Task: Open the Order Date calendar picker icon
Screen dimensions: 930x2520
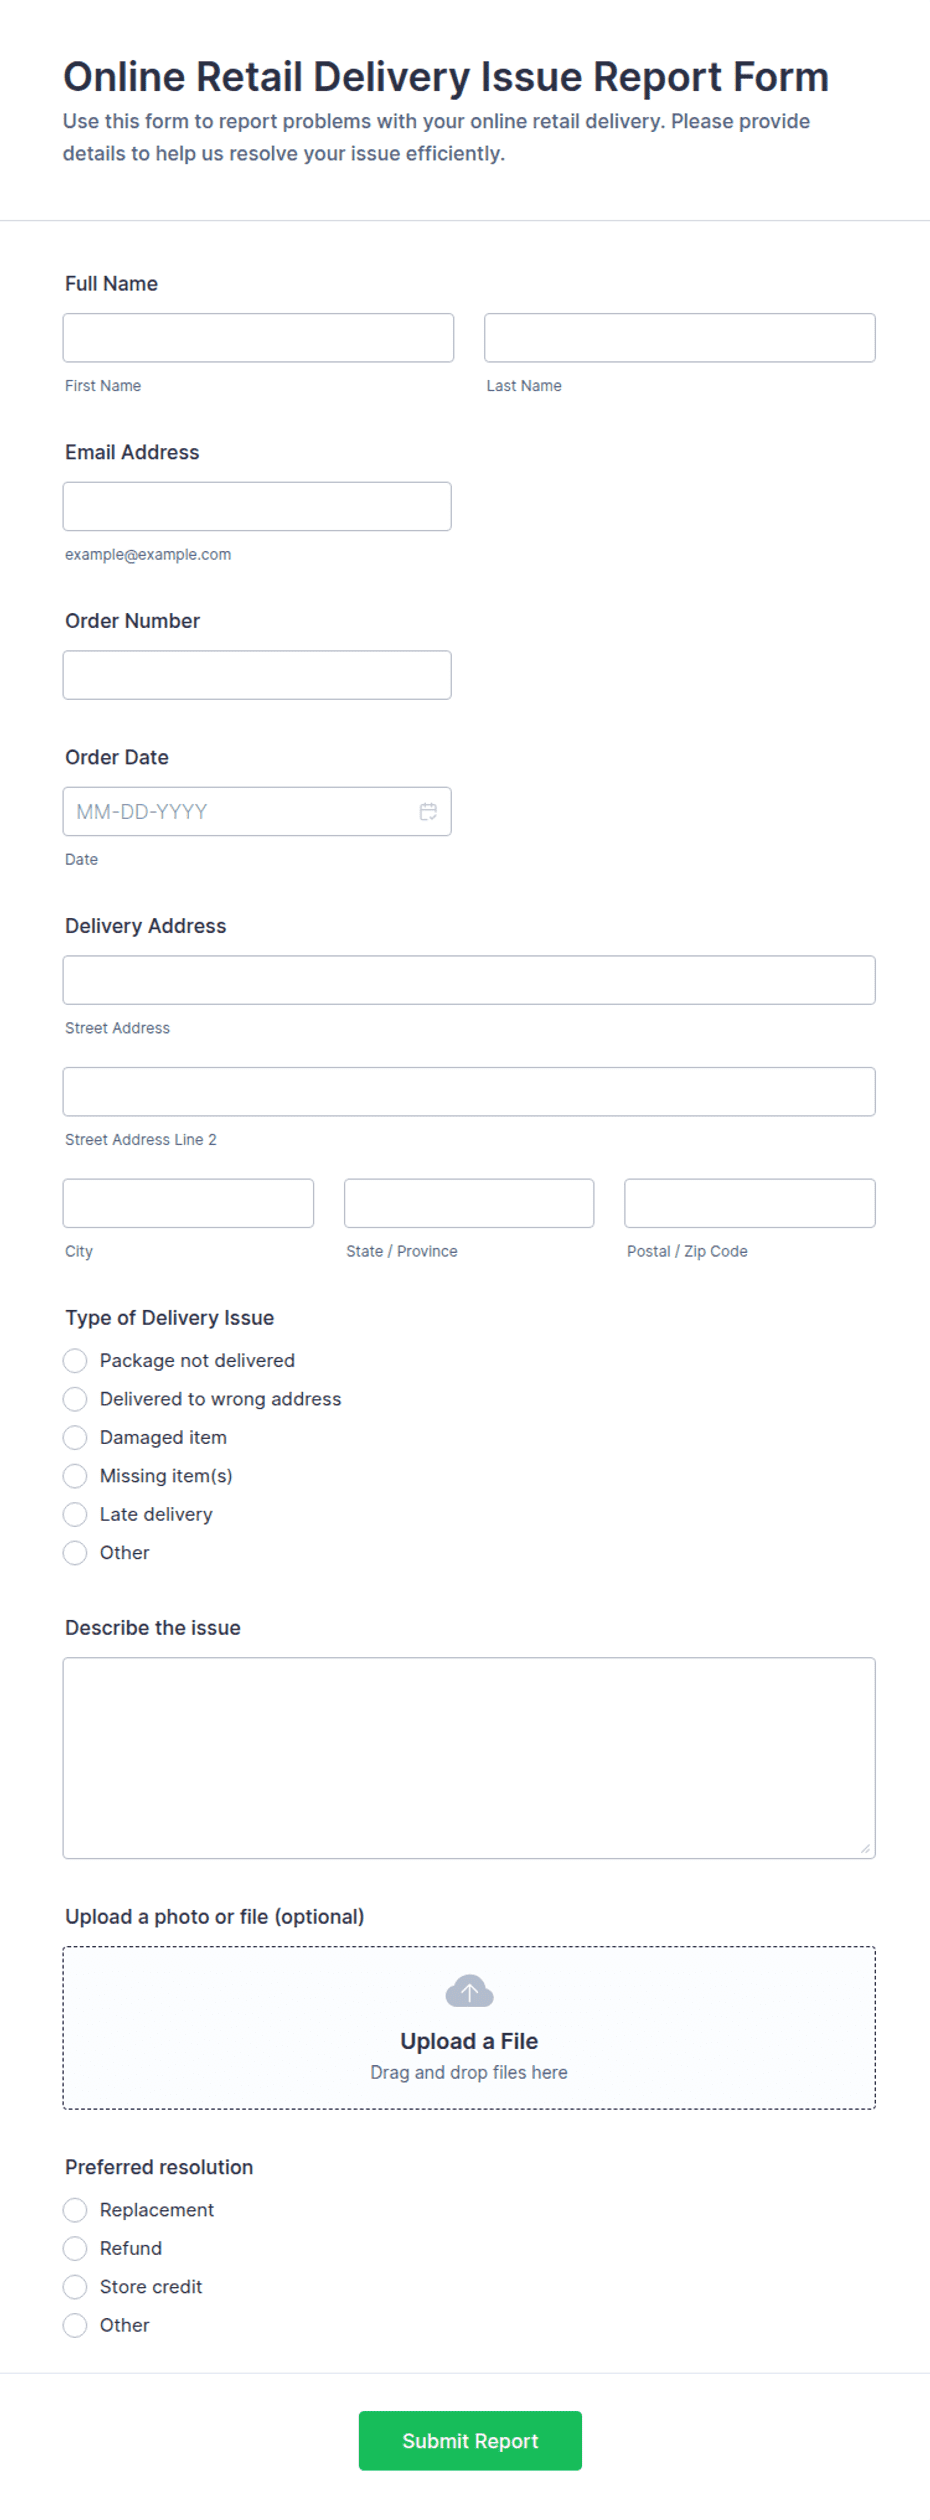Action: (428, 811)
